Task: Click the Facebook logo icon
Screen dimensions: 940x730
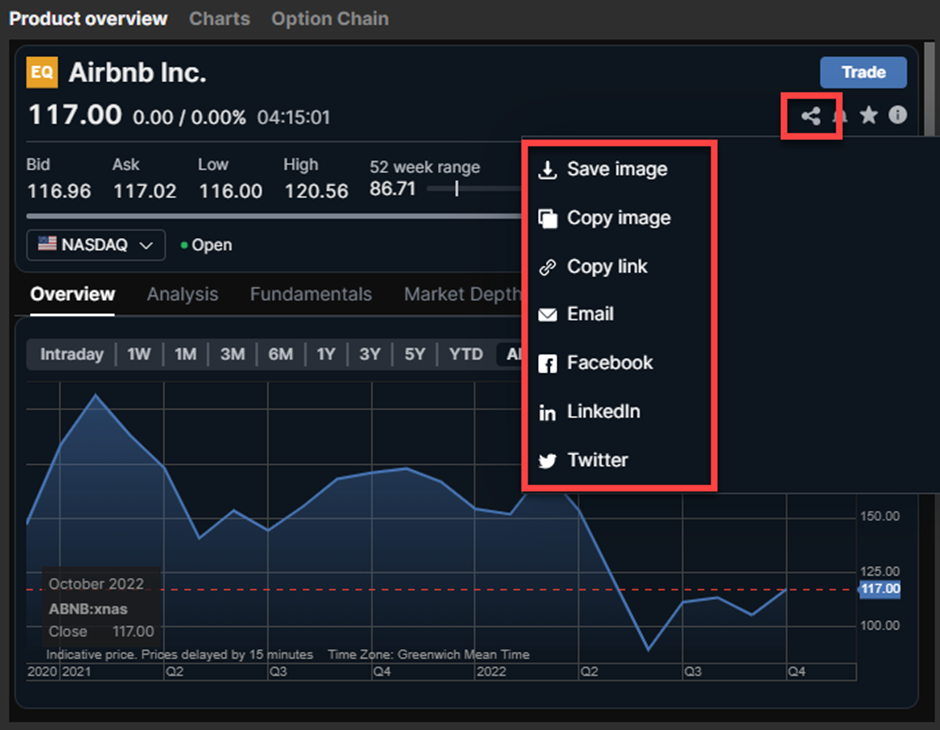Action: pos(547,364)
